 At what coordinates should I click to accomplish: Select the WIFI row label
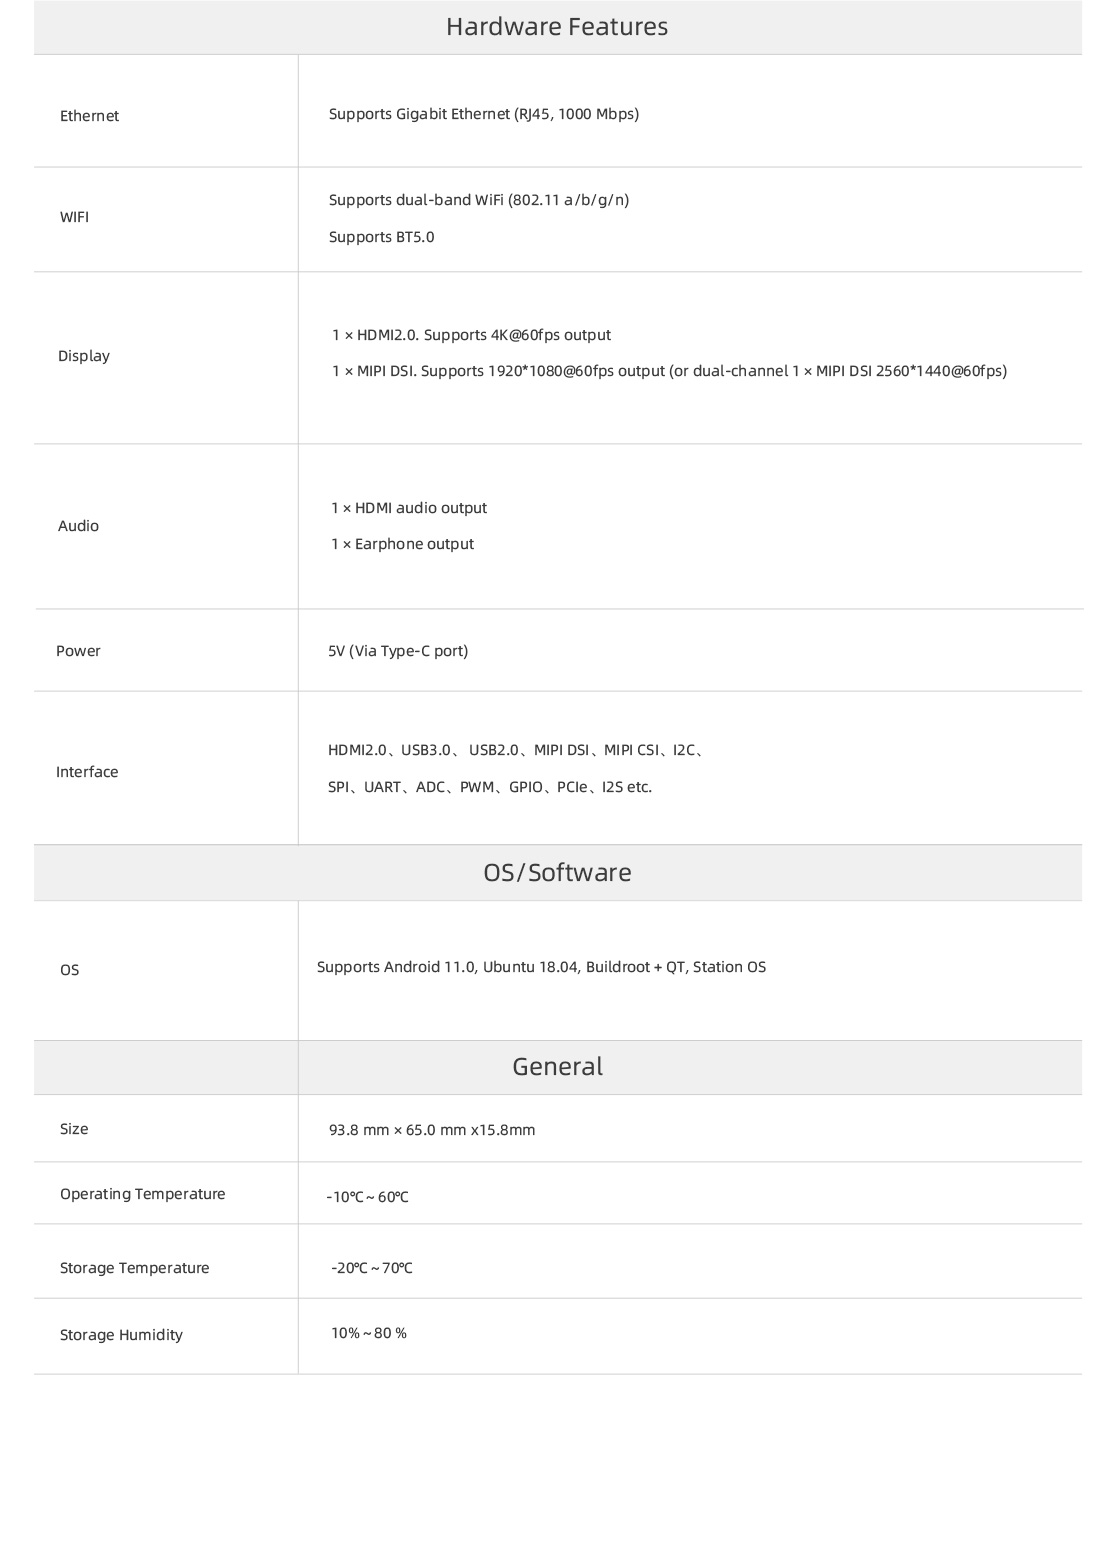pyautogui.click(x=74, y=217)
